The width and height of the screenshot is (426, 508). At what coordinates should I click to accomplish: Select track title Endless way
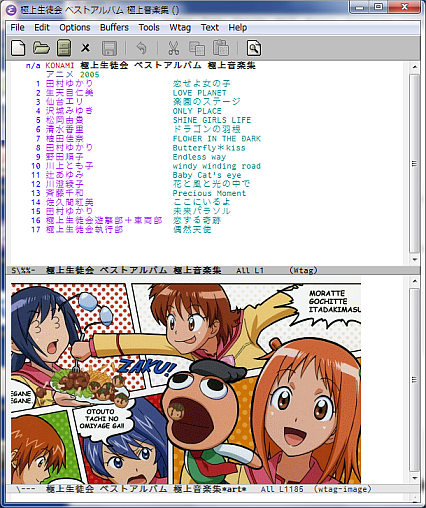point(199,157)
